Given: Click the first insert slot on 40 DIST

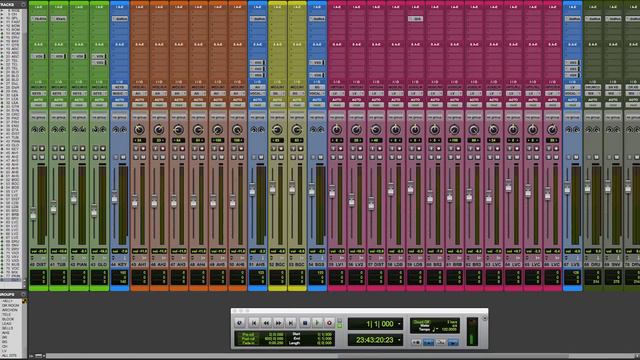Looking at the screenshot, I should (x=38, y=19).
